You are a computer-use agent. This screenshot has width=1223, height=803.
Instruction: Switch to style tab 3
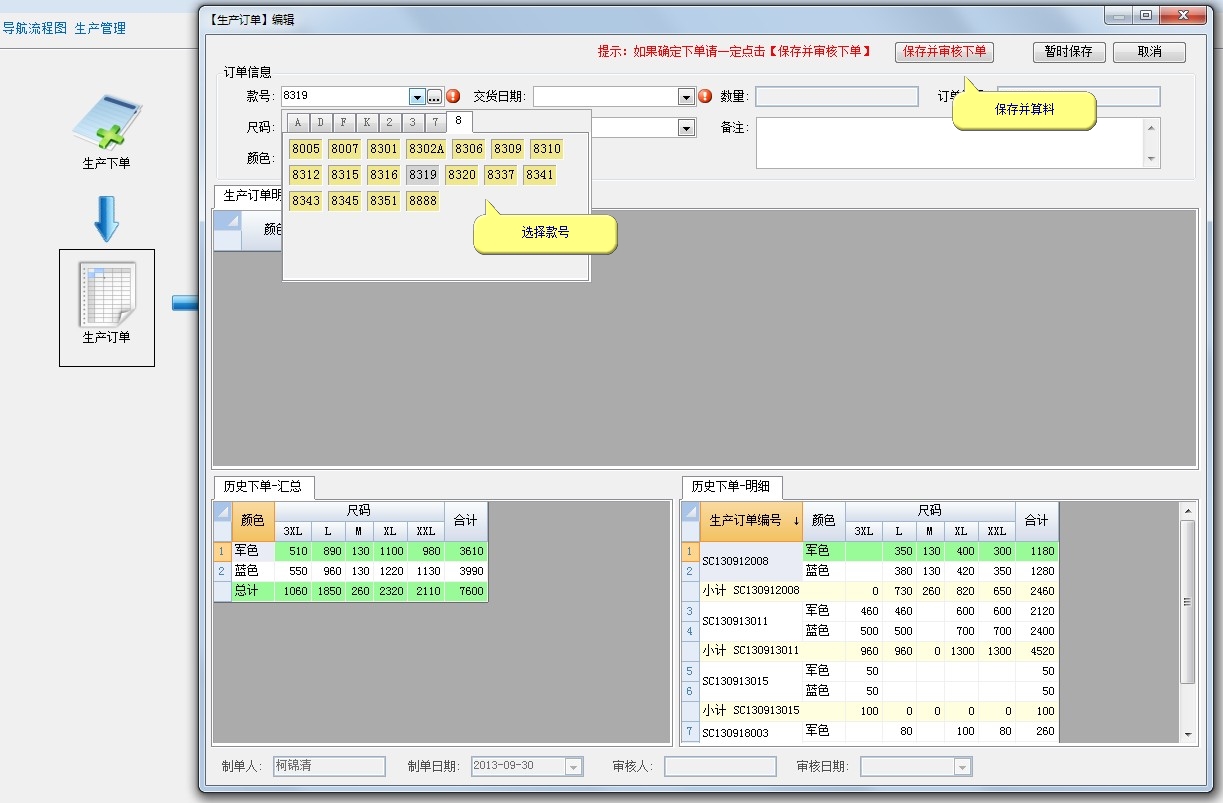(412, 122)
